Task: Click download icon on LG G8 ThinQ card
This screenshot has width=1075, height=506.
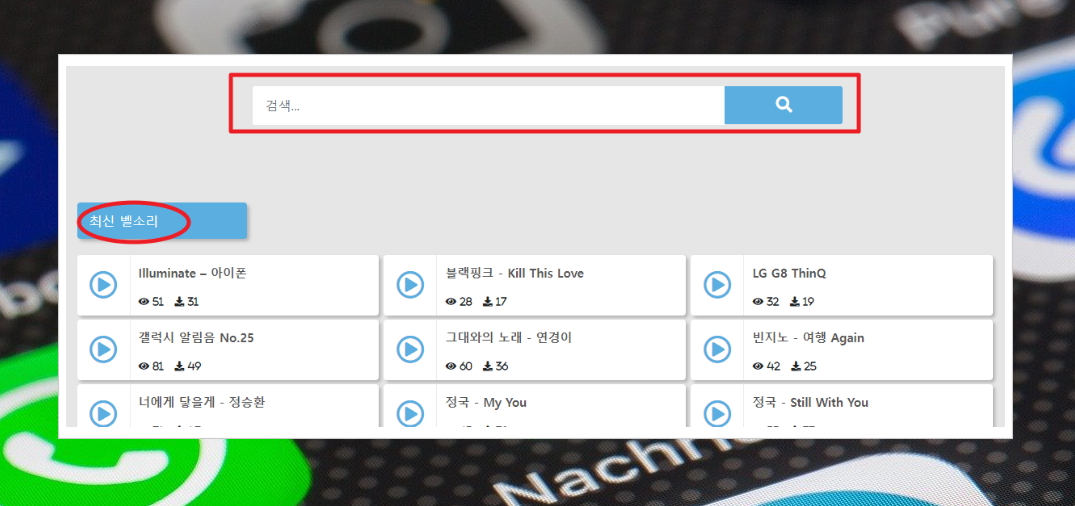Action: [x=795, y=302]
